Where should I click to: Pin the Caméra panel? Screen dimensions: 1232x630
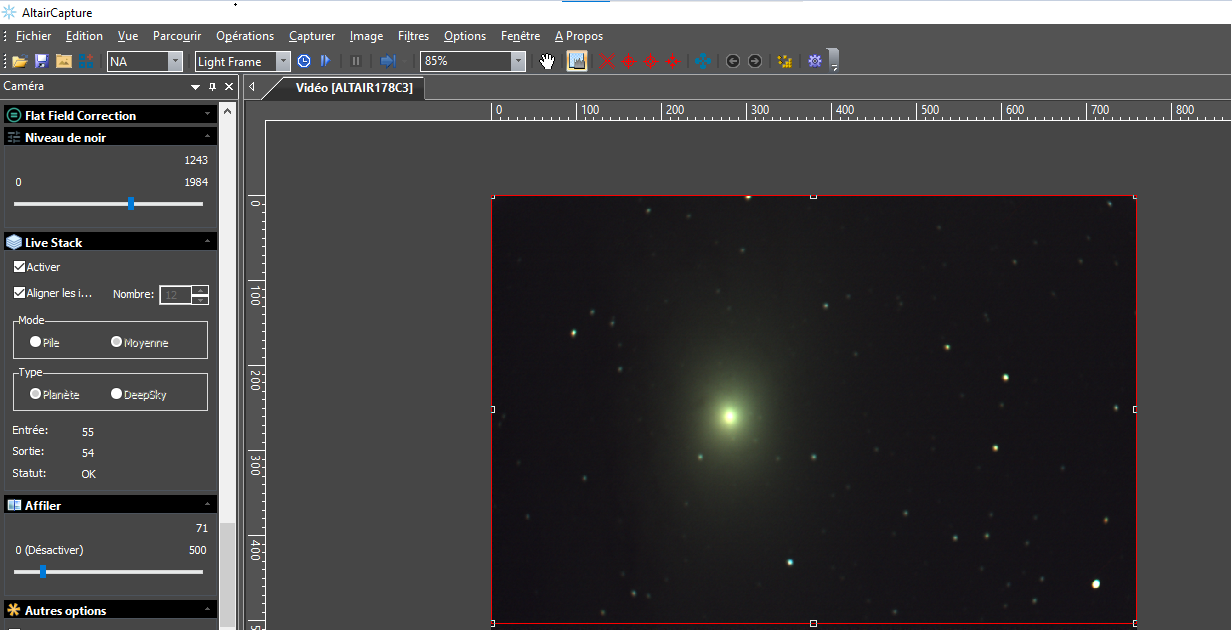tap(212, 87)
